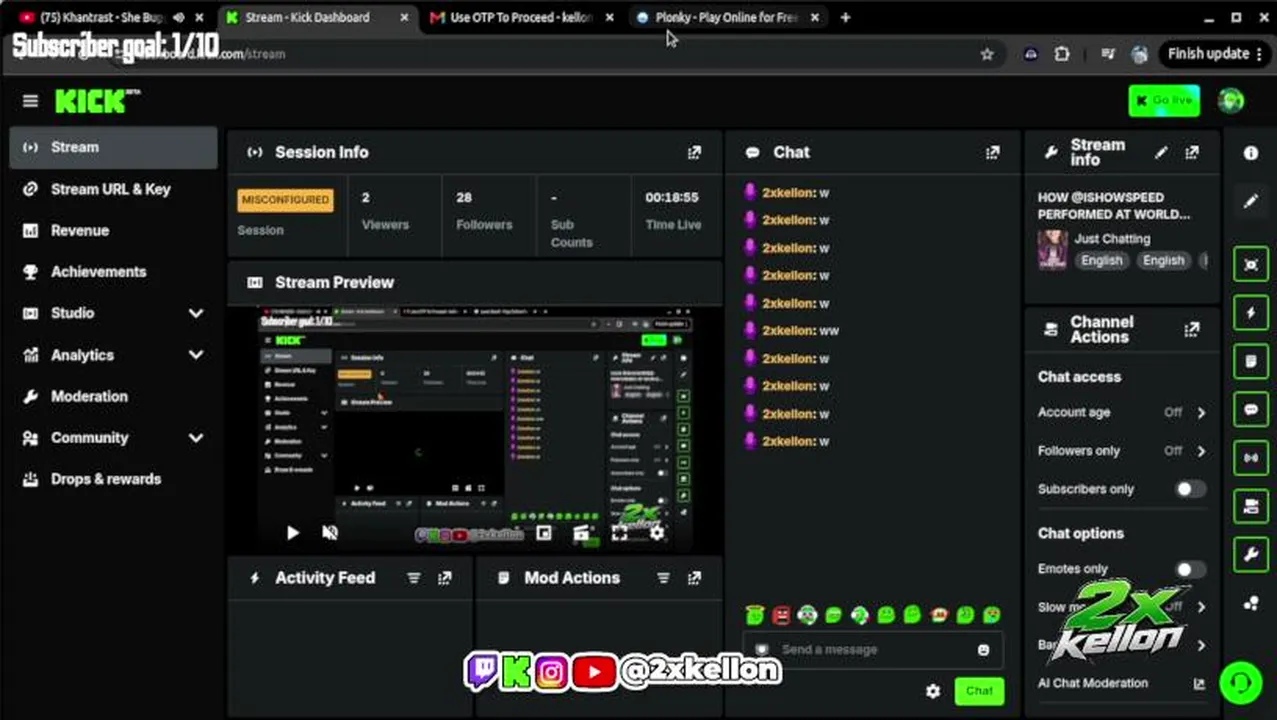Unmute the stream preview
The height and width of the screenshot is (720, 1277).
330,533
